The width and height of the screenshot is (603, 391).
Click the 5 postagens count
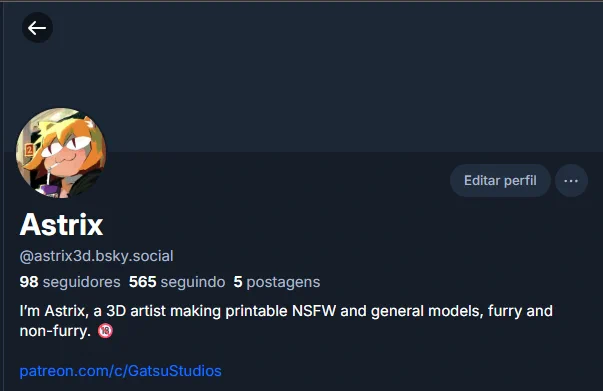pyautogui.click(x=277, y=282)
